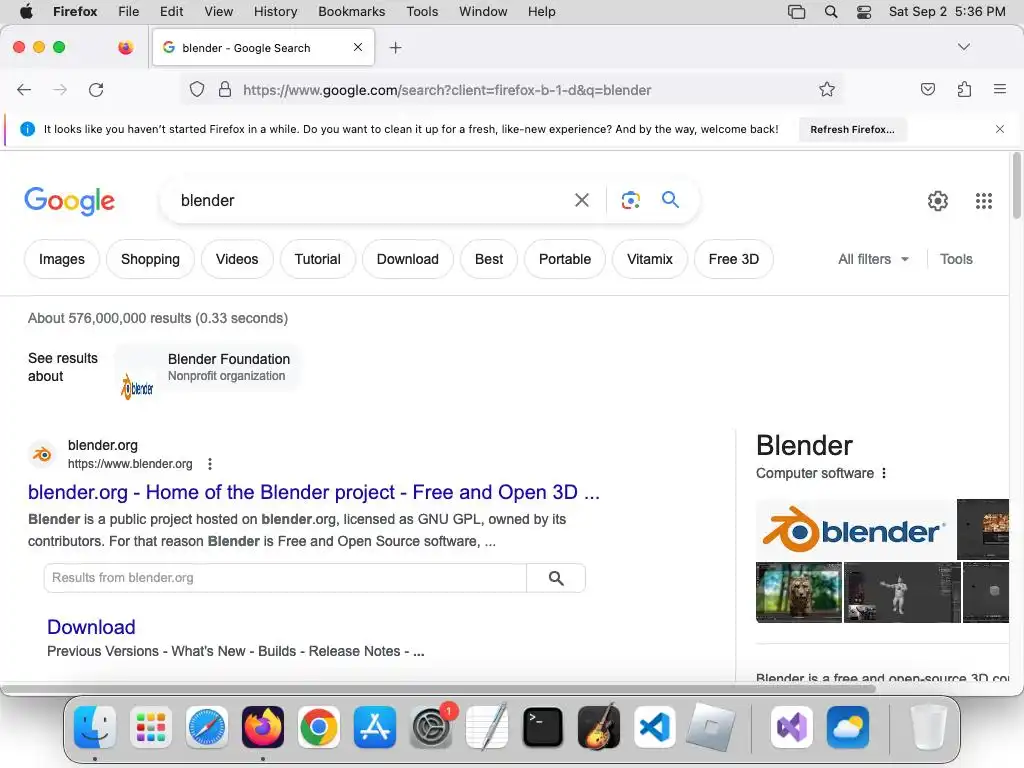Reload the current page
The width and height of the screenshot is (1024, 768).
click(x=96, y=89)
